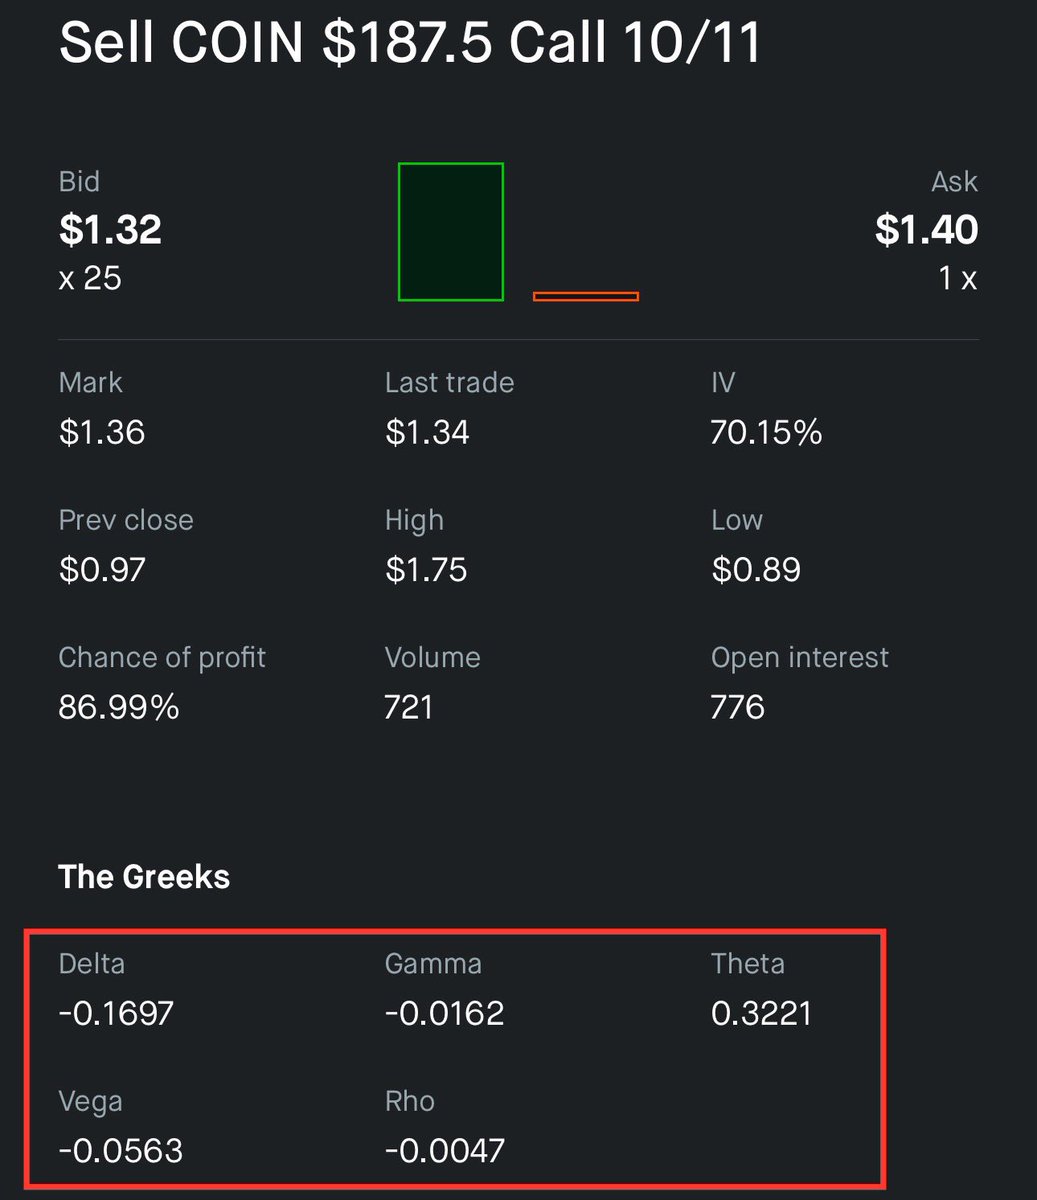Click the Prev close value $0.97

[100, 569]
